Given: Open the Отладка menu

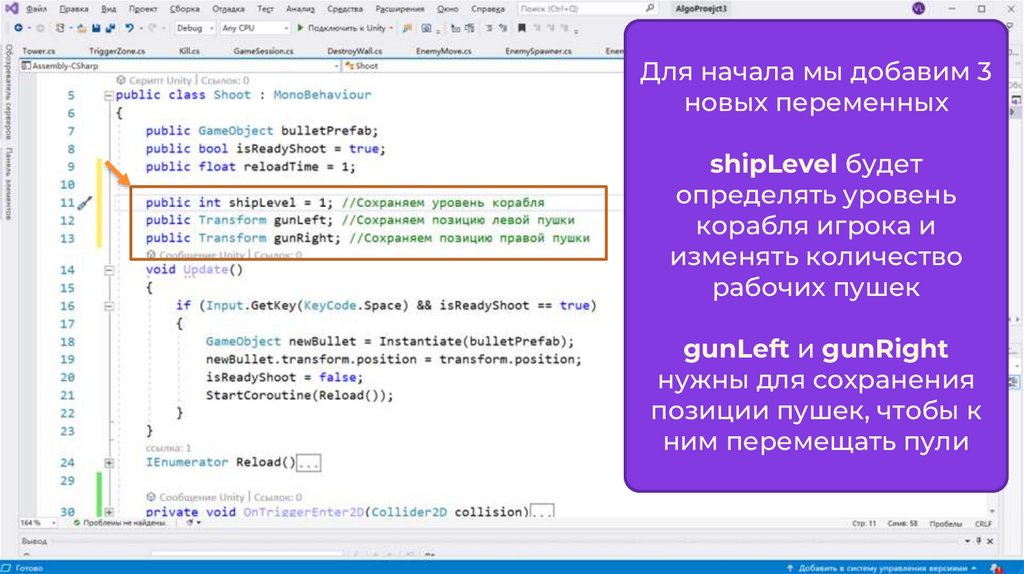Looking at the screenshot, I should (229, 9).
